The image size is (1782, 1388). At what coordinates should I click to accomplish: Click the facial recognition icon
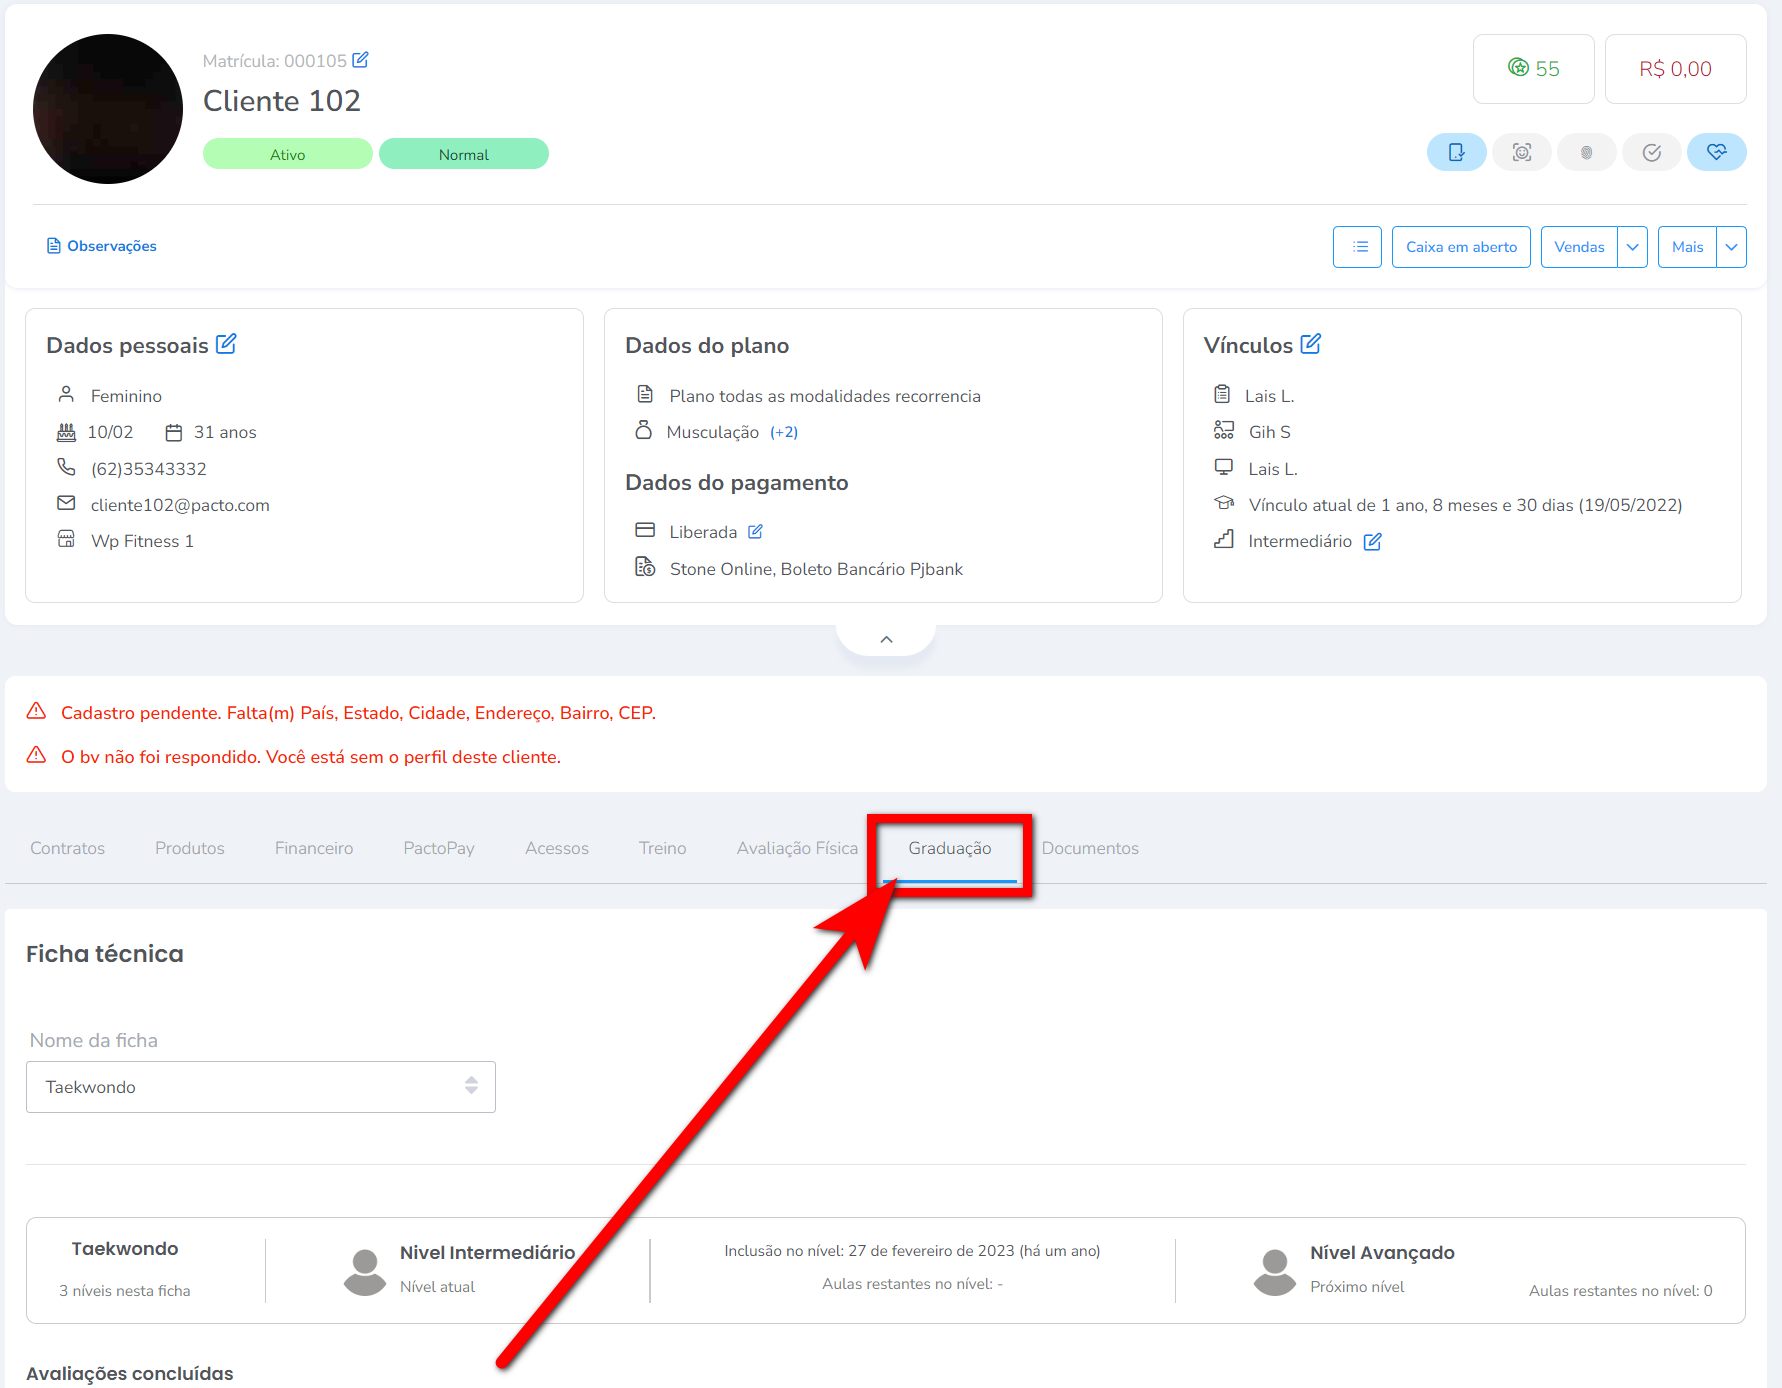pos(1521,152)
